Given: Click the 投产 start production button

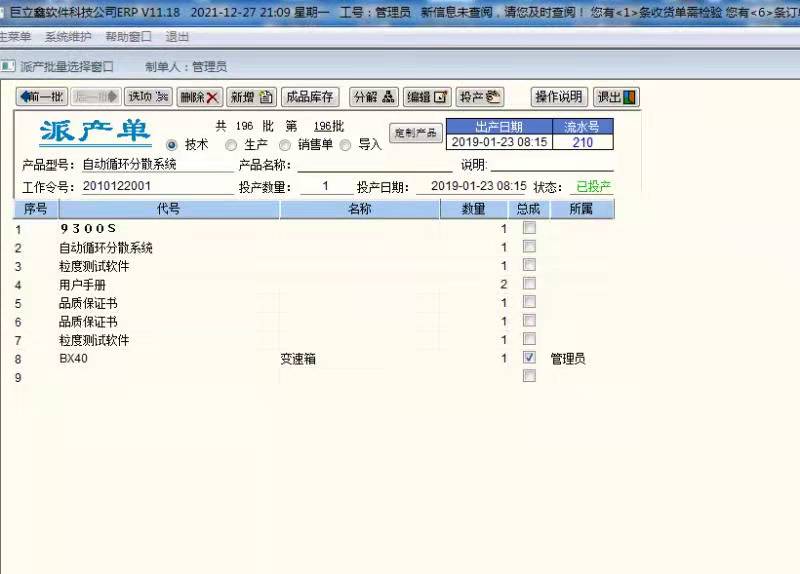Looking at the screenshot, I should click(480, 97).
